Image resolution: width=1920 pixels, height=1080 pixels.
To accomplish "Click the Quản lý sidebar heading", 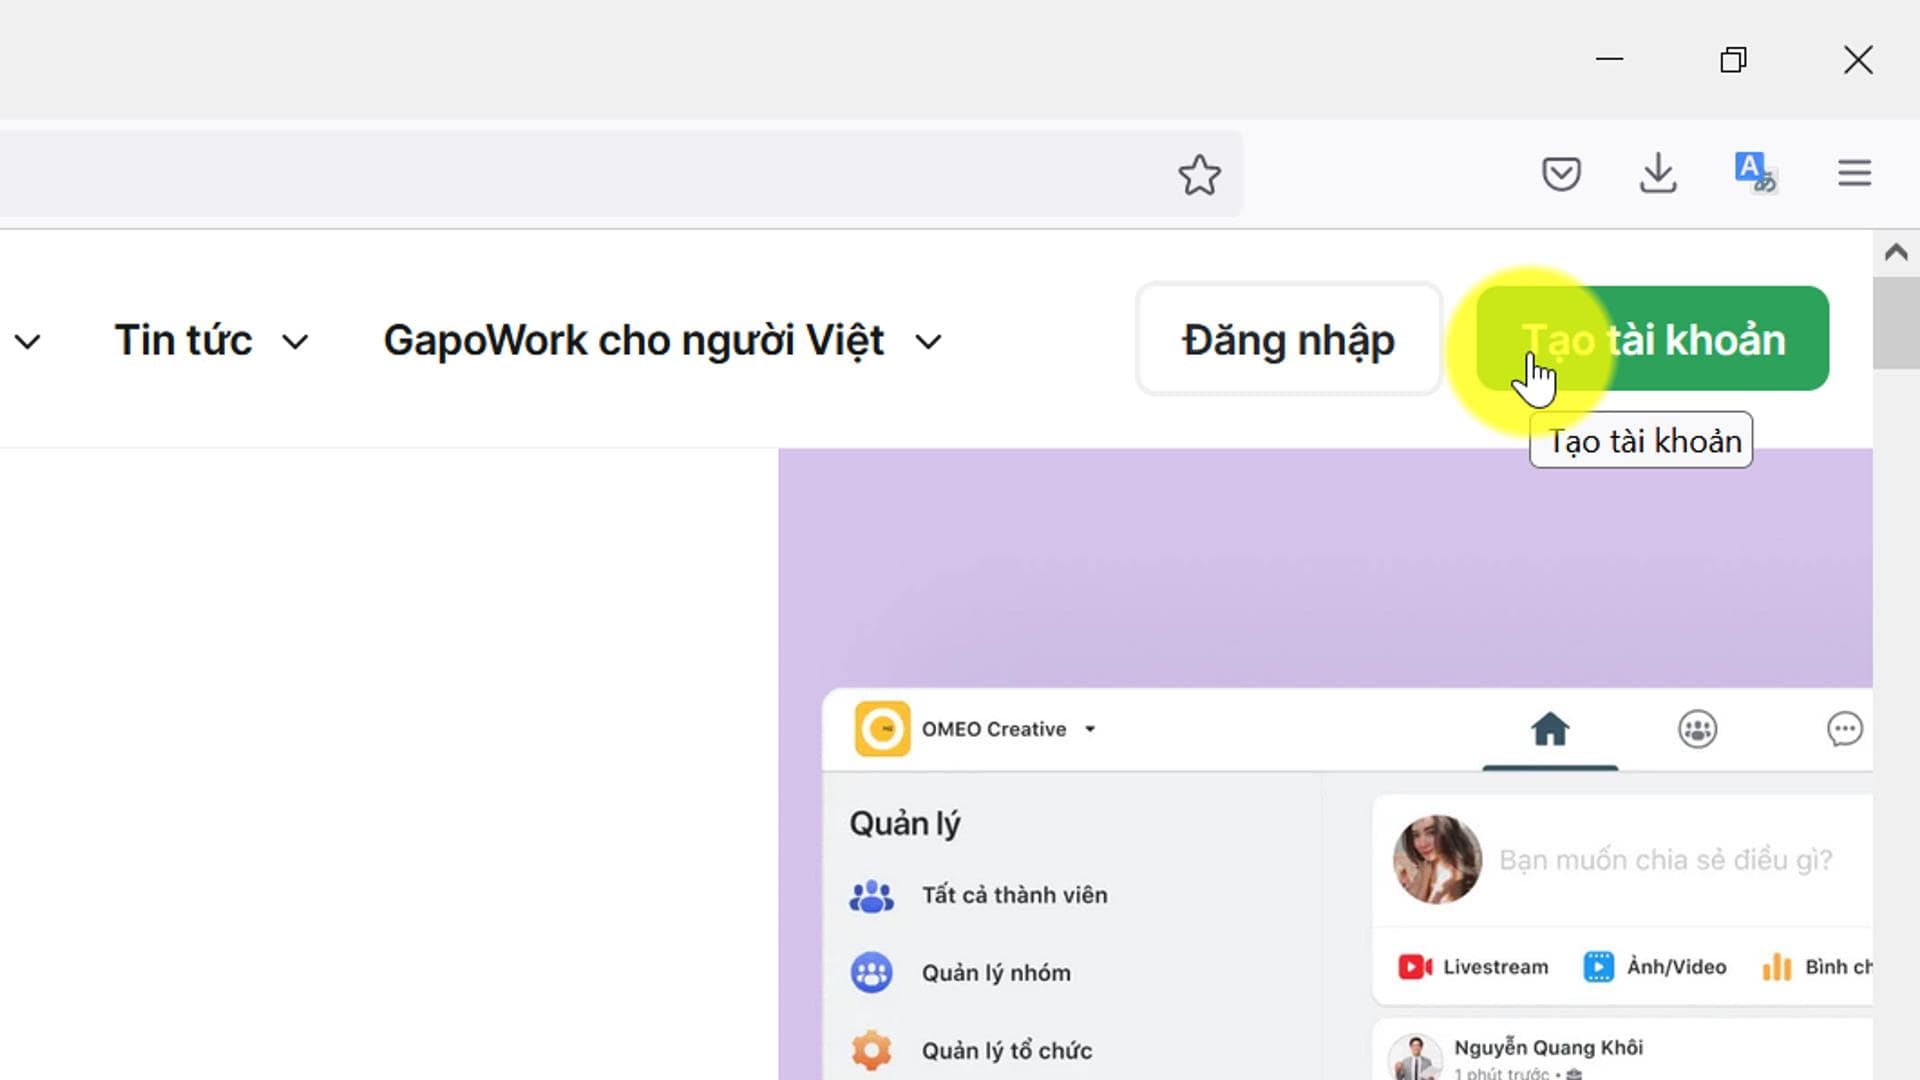I will tap(904, 824).
